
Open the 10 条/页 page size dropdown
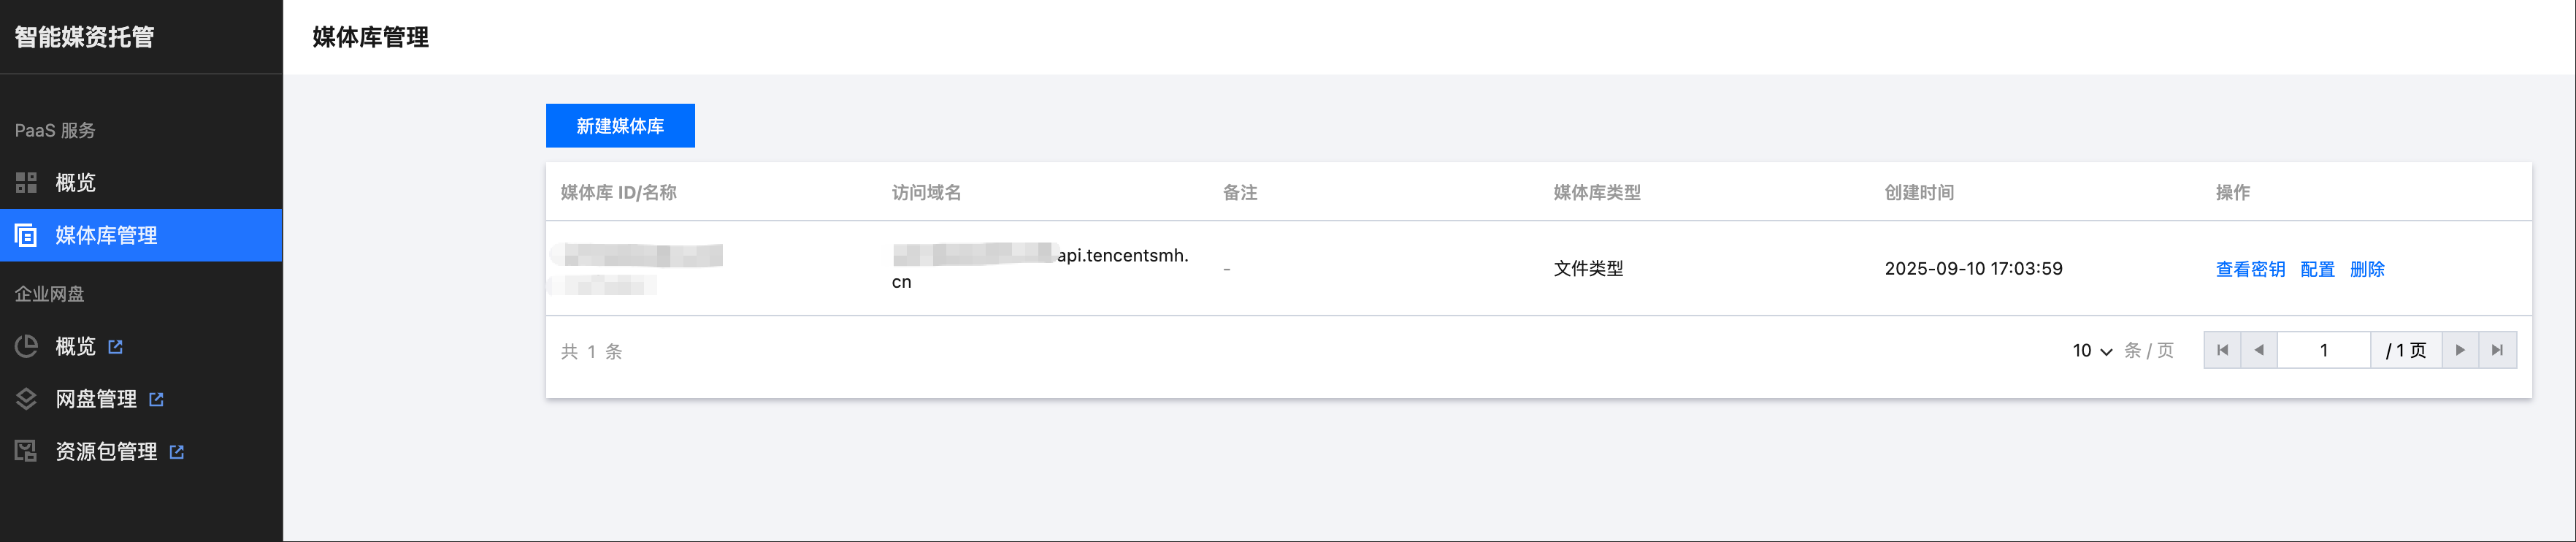2092,351
